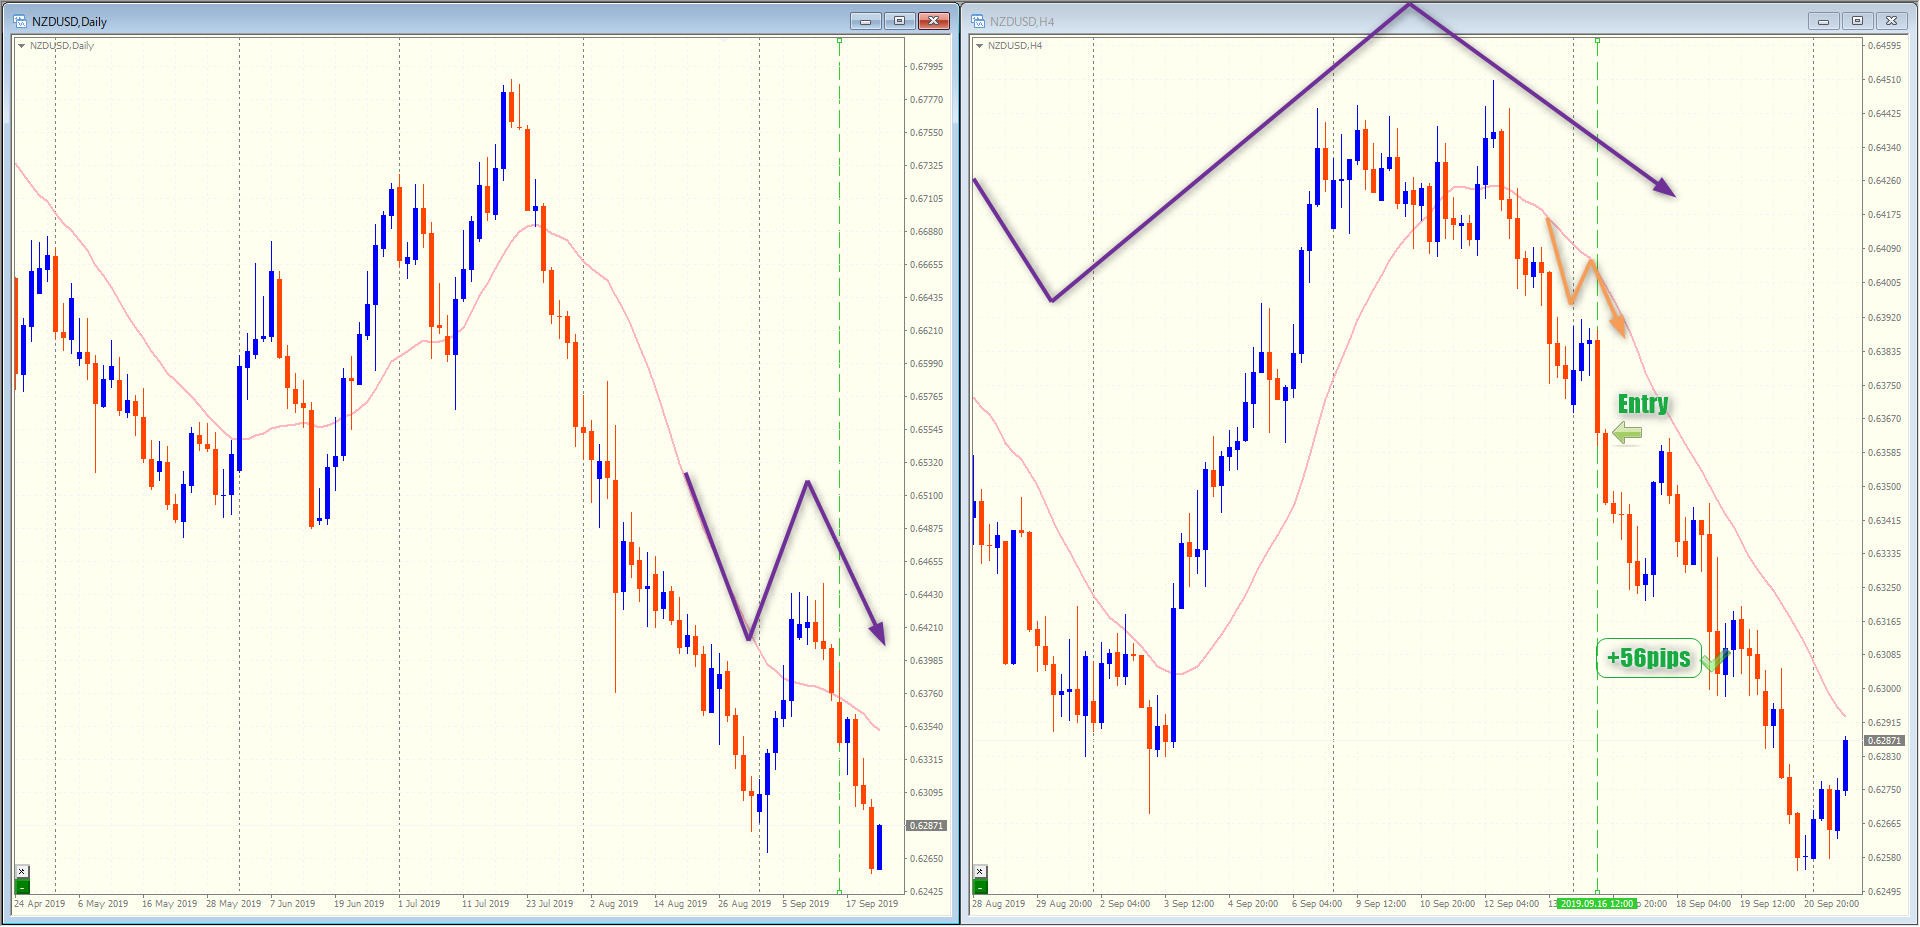Click the NZDUSD Daily window chart icon
The width and height of the screenshot is (1920, 927).
coord(19,21)
